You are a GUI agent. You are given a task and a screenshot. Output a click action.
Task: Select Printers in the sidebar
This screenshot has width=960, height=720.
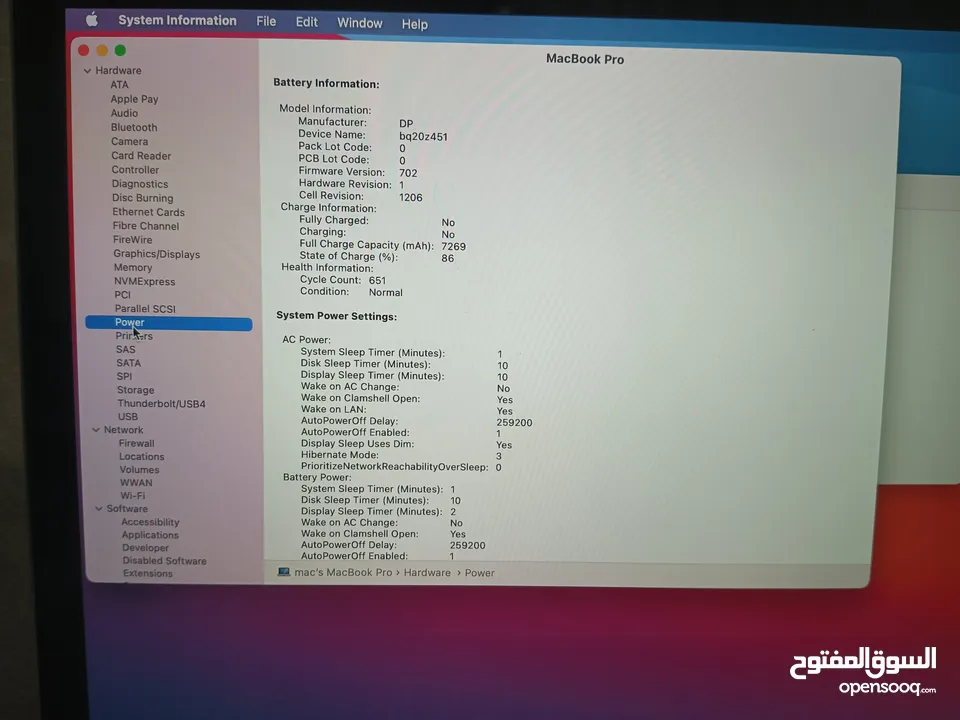tap(134, 336)
